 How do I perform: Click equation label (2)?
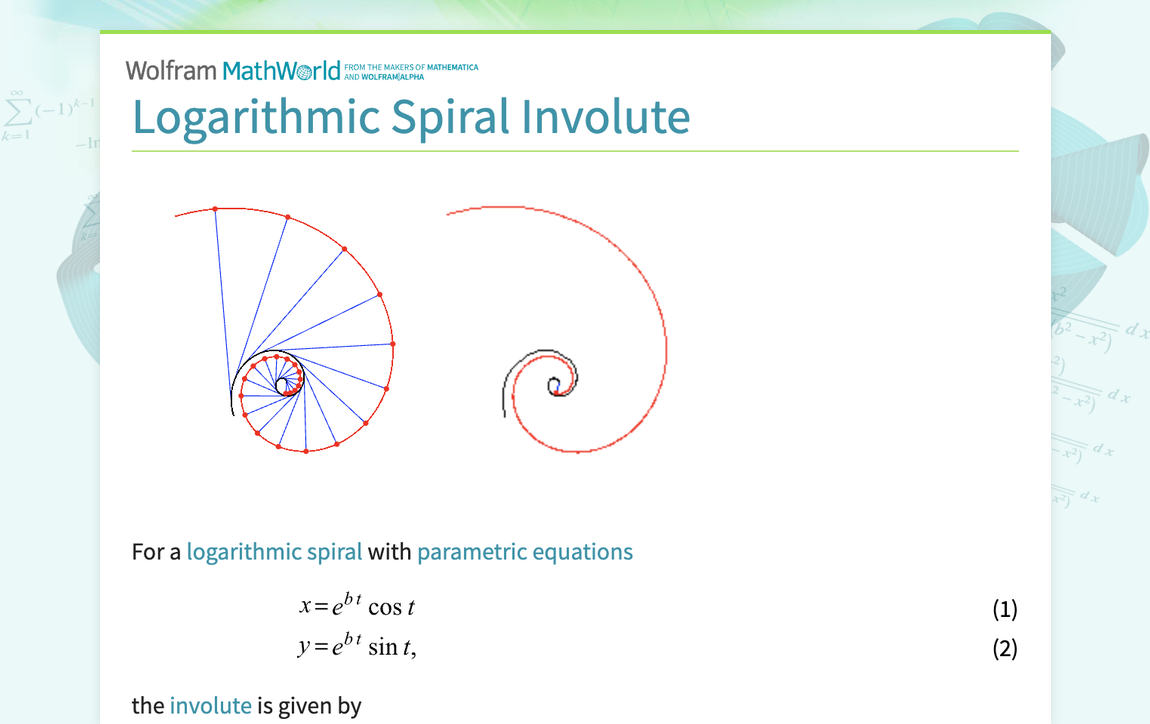pyautogui.click(x=1007, y=648)
